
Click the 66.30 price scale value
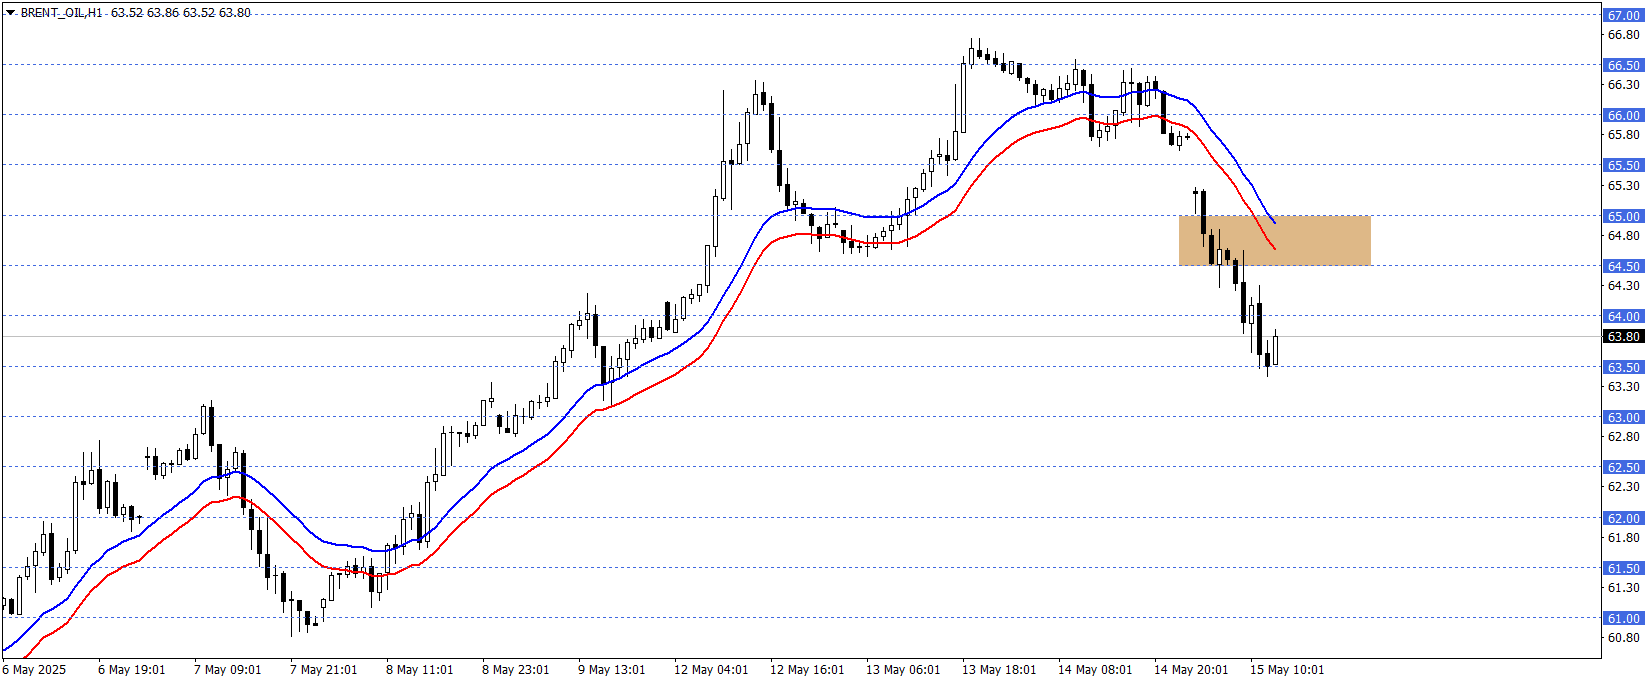click(x=1623, y=85)
